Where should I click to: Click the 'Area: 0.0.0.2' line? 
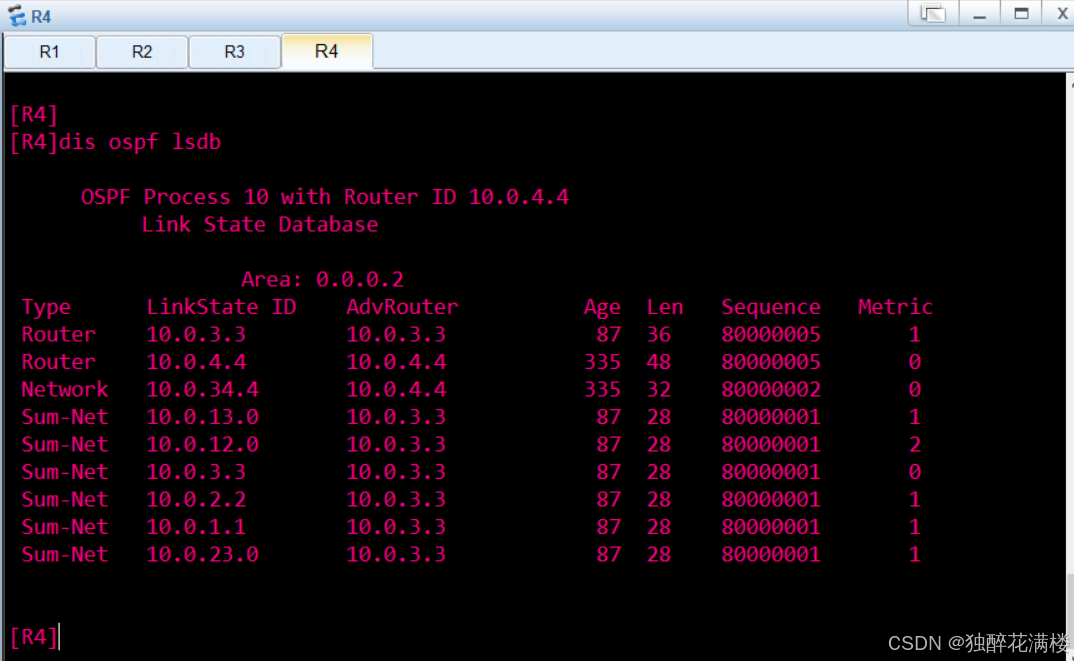click(x=322, y=279)
